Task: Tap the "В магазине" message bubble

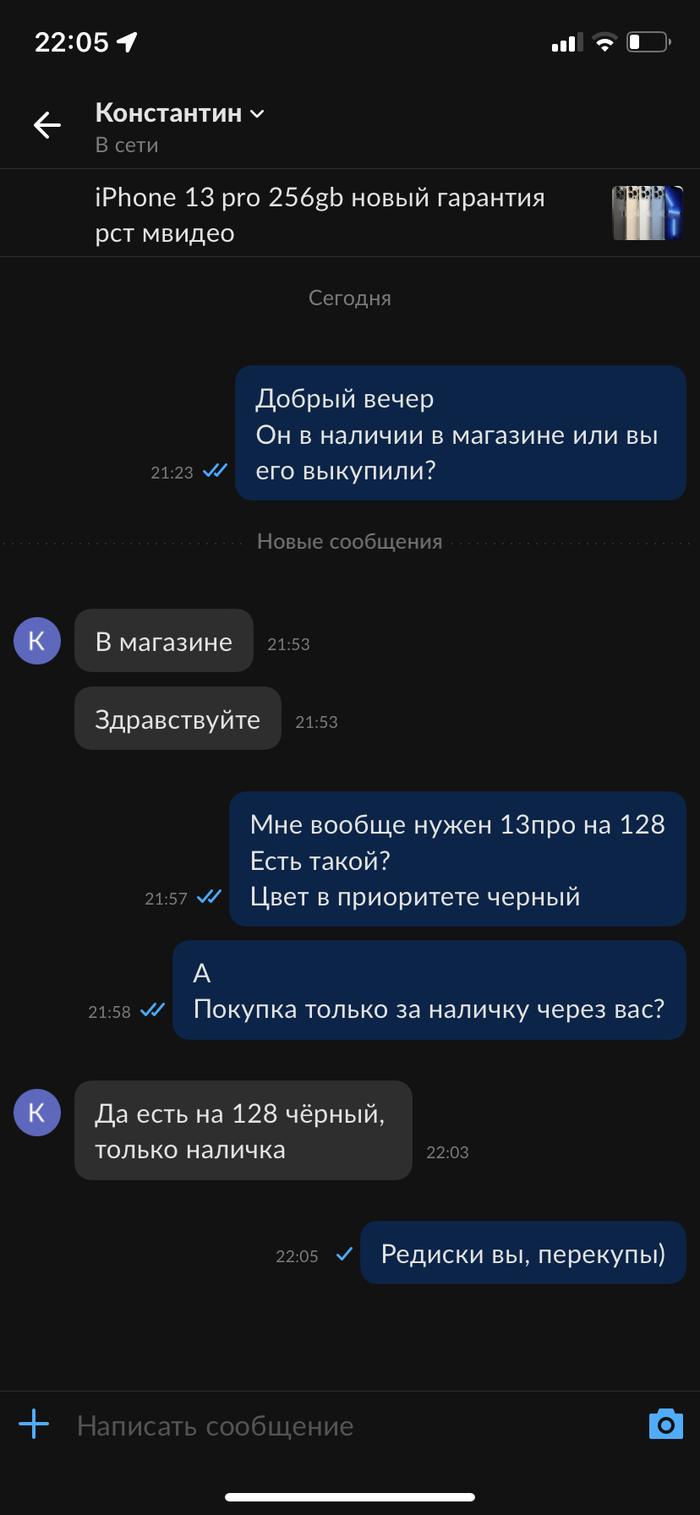Action: pos(164,640)
